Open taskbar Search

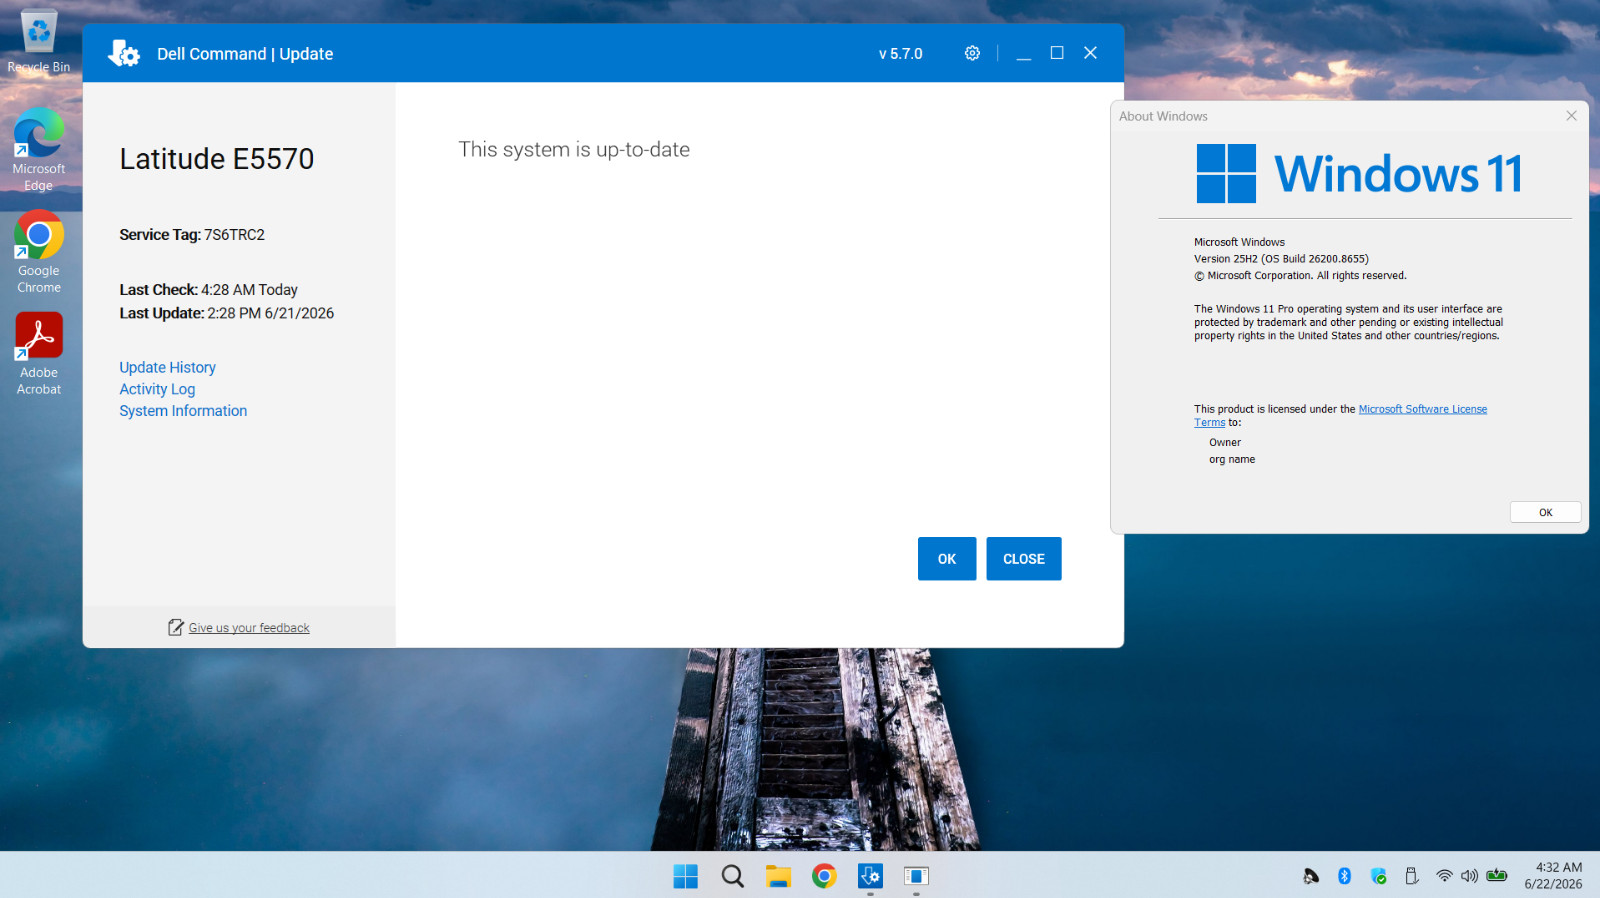[x=733, y=876]
